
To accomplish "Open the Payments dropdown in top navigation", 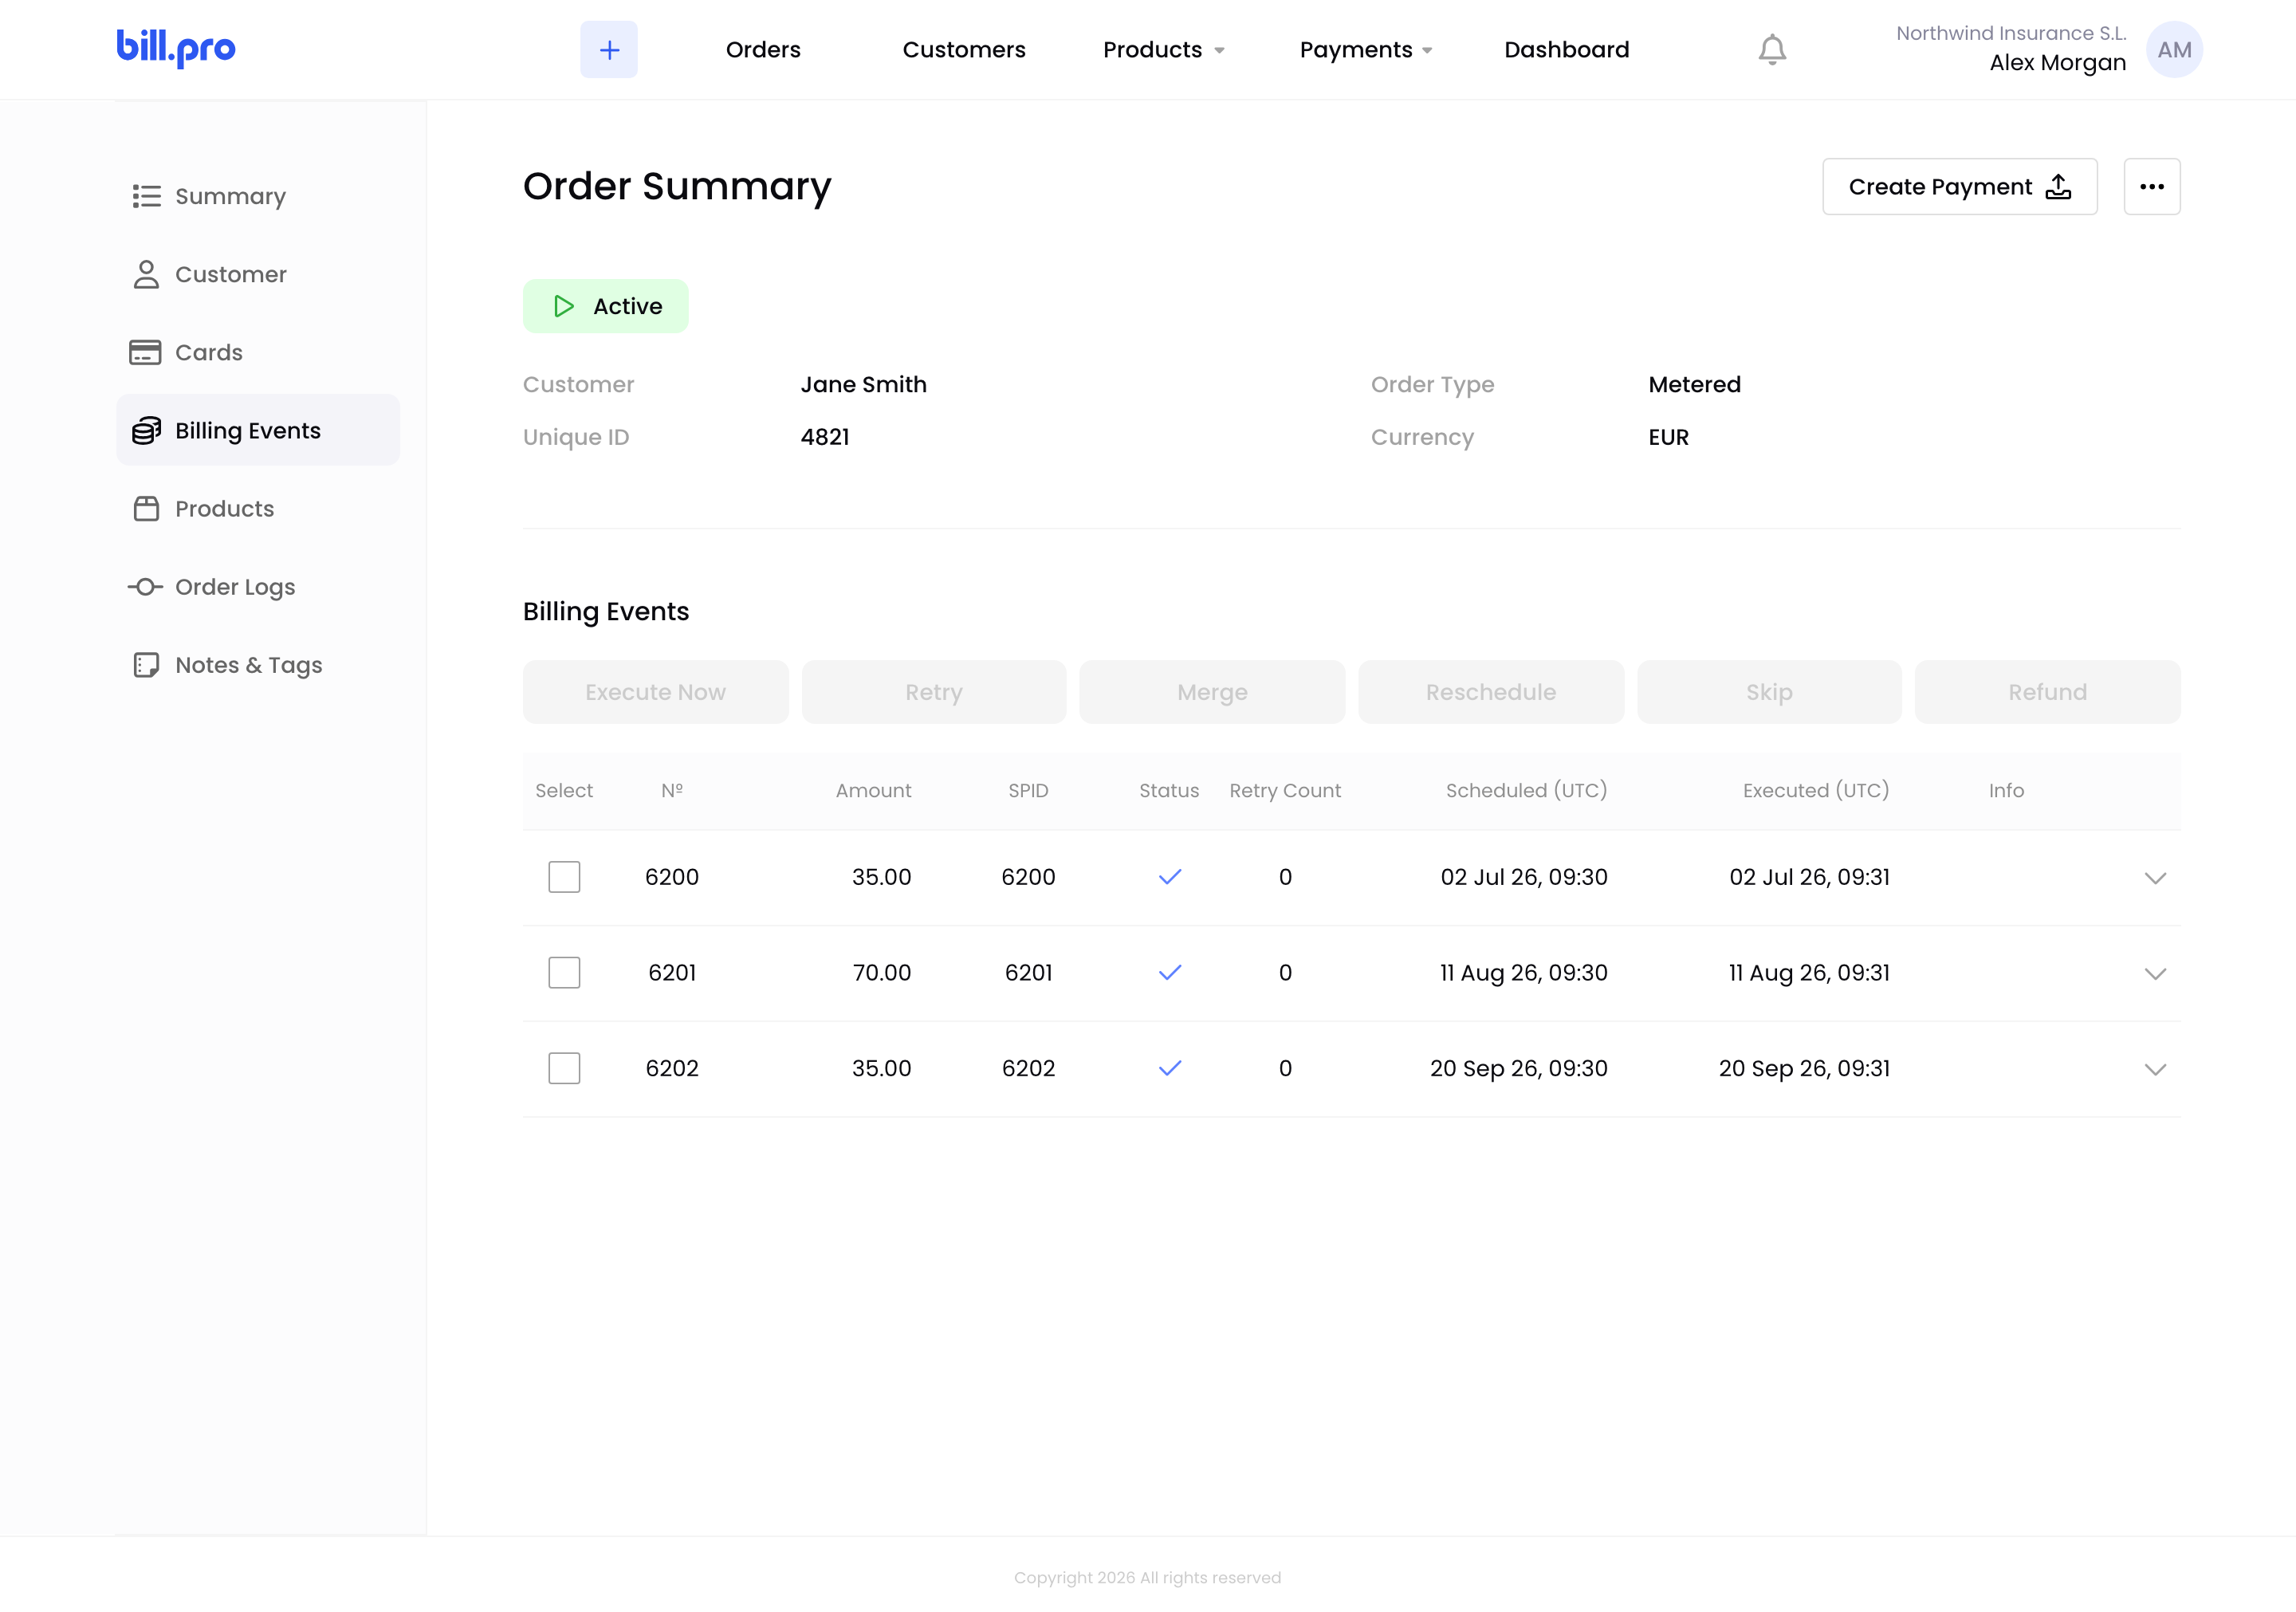I will coord(1365,50).
